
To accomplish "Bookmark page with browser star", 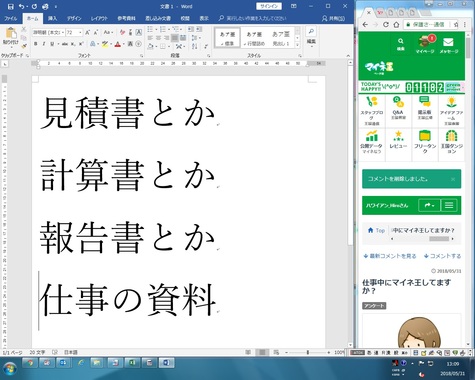I will click(456, 24).
